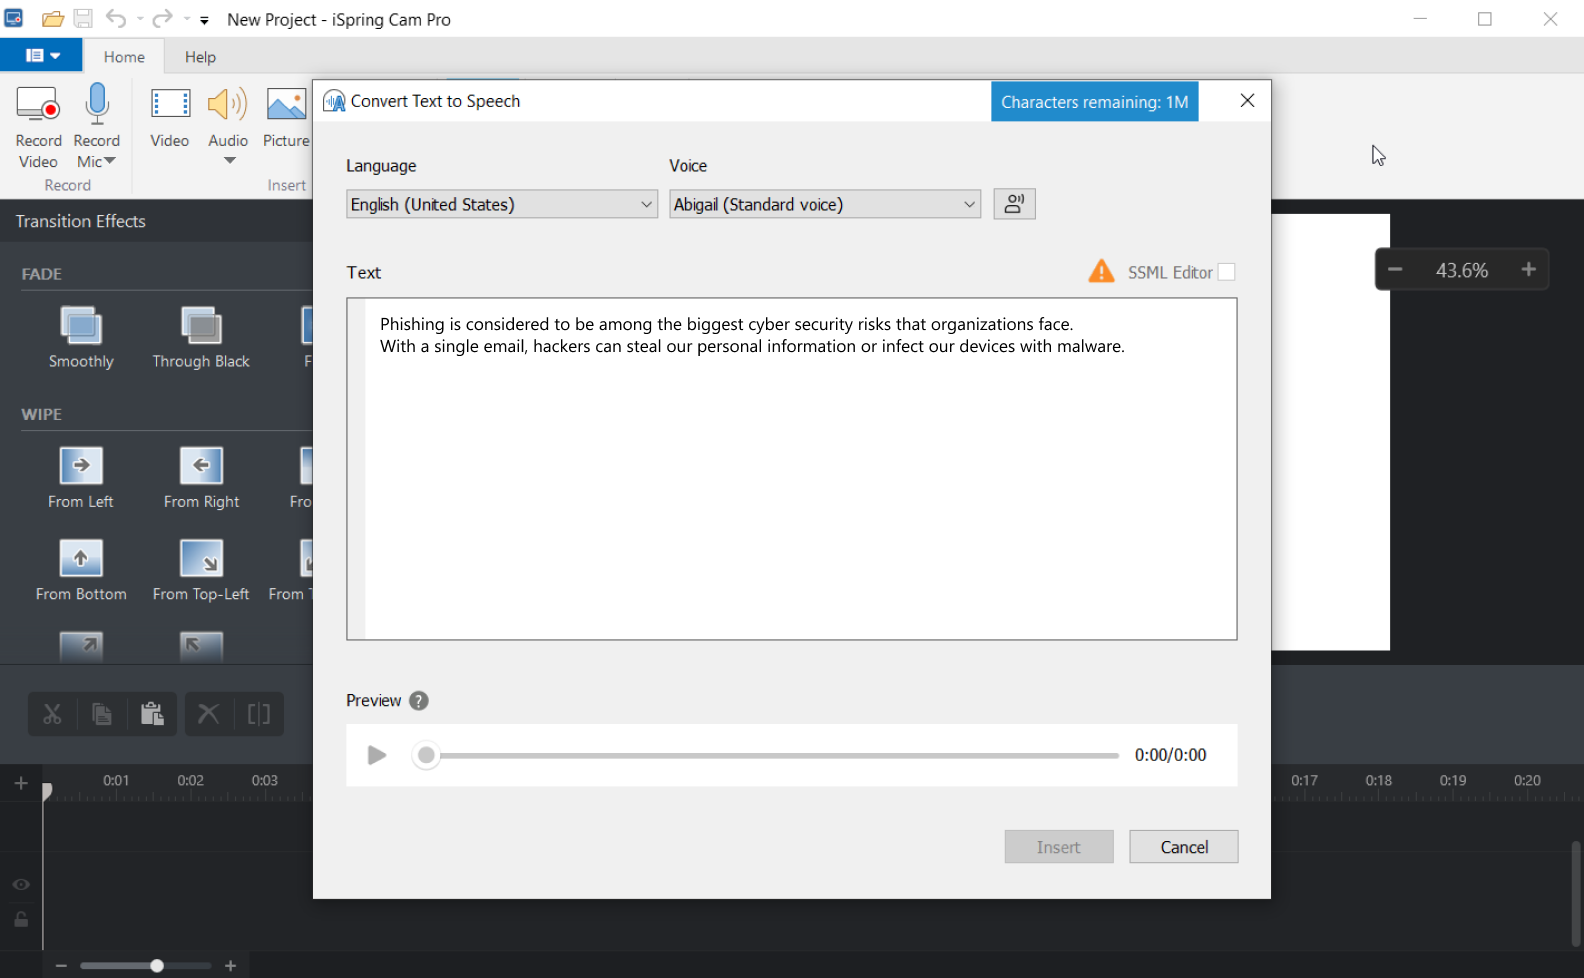Zoom in the canvas with plus button
Screen dimensions: 1584x978
tap(1528, 270)
